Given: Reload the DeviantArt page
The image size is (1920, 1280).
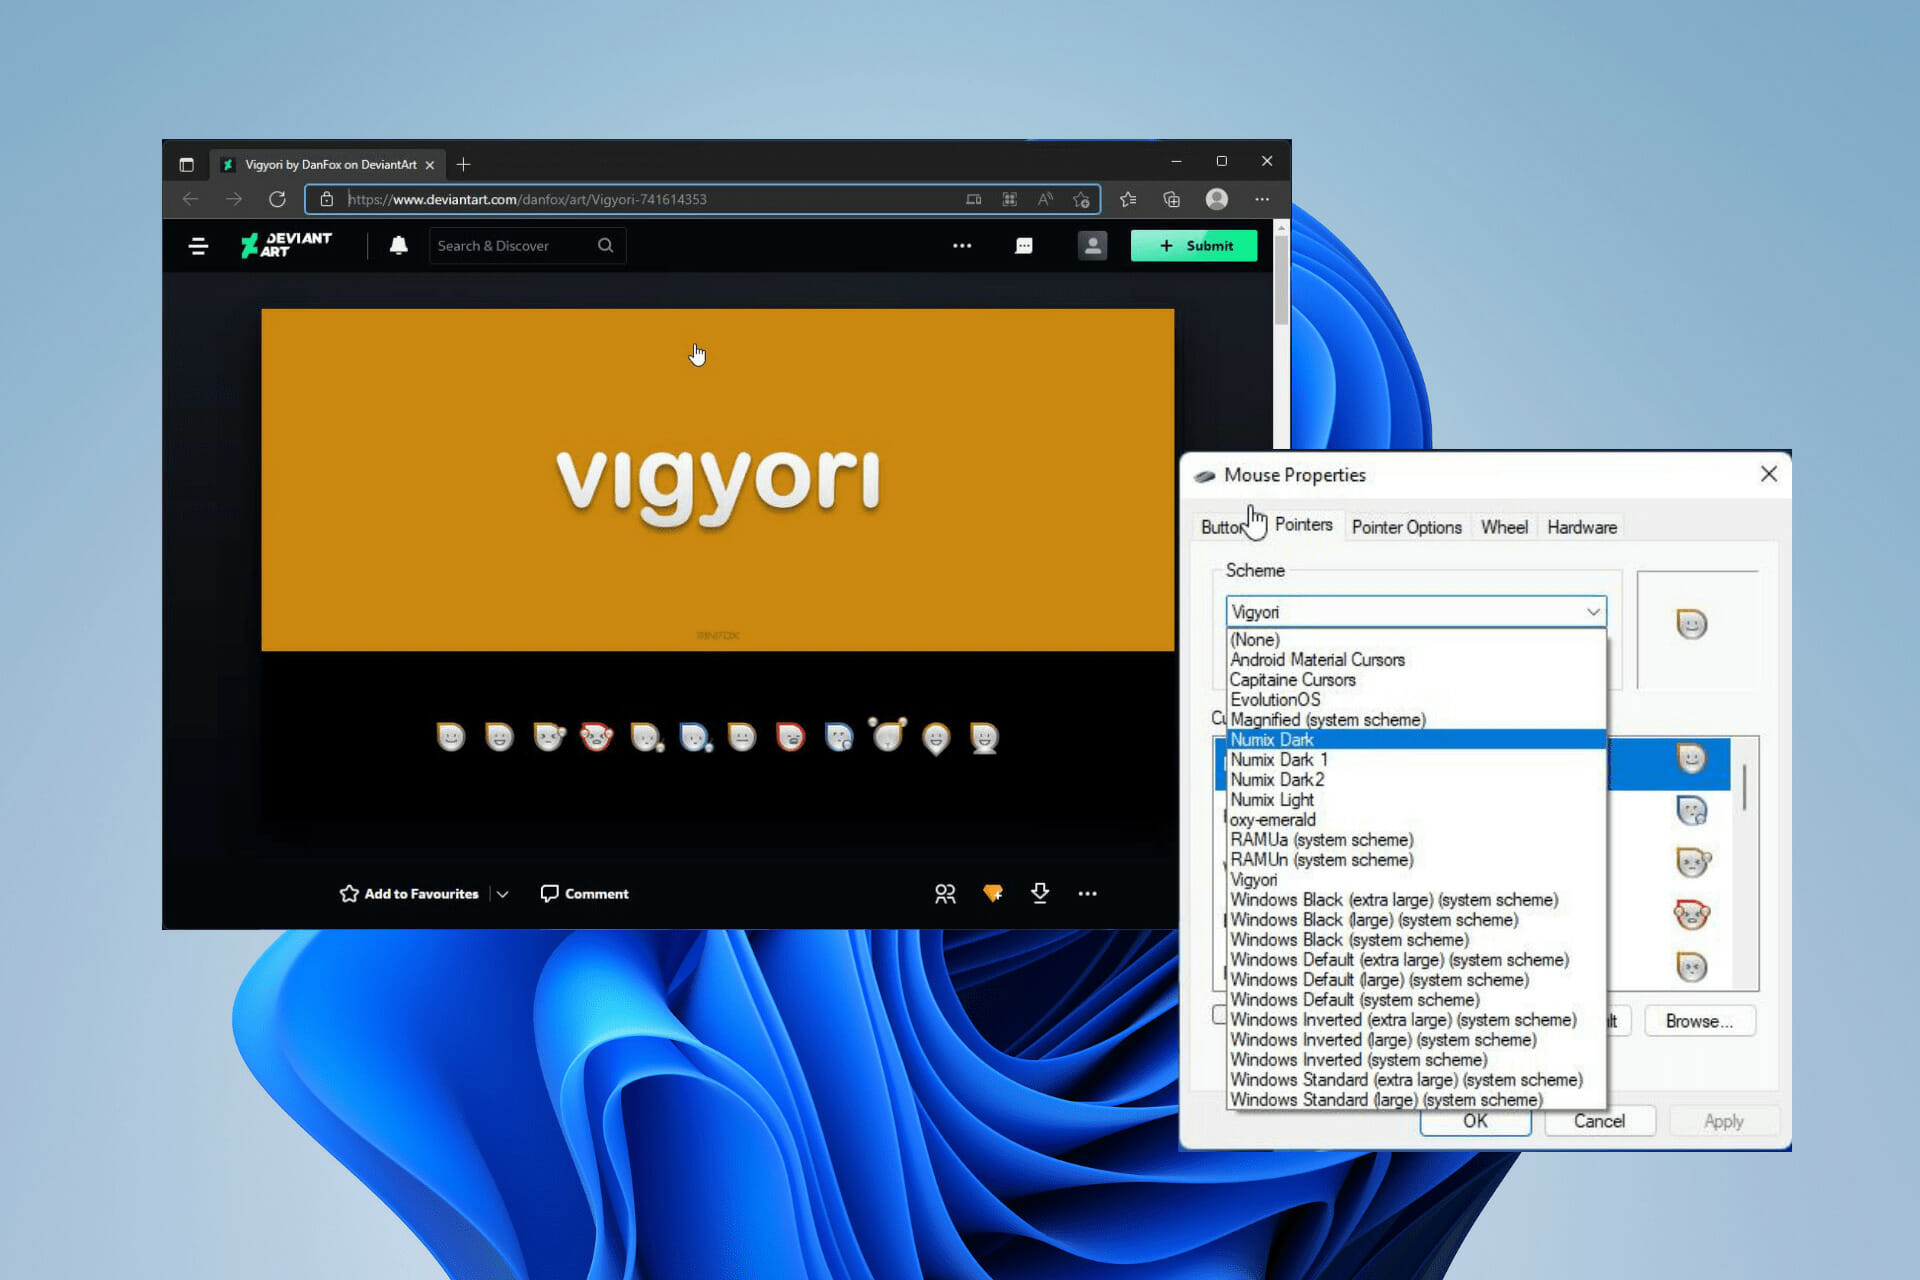Looking at the screenshot, I should [277, 199].
